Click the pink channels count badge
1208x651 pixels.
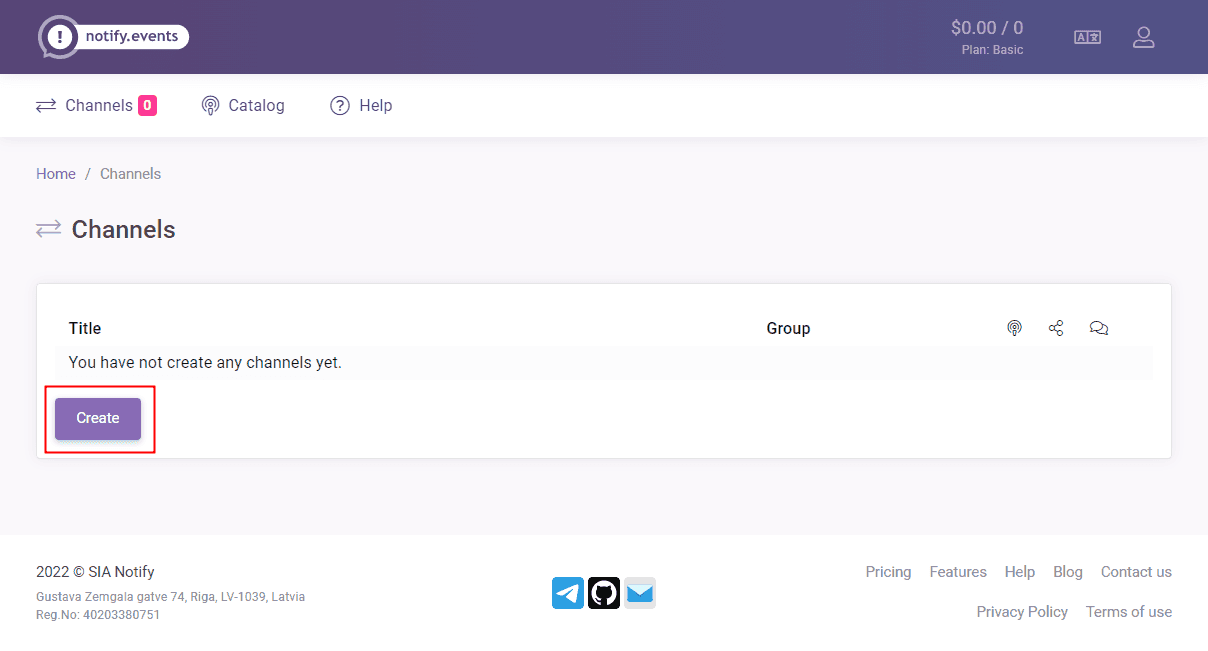click(147, 105)
